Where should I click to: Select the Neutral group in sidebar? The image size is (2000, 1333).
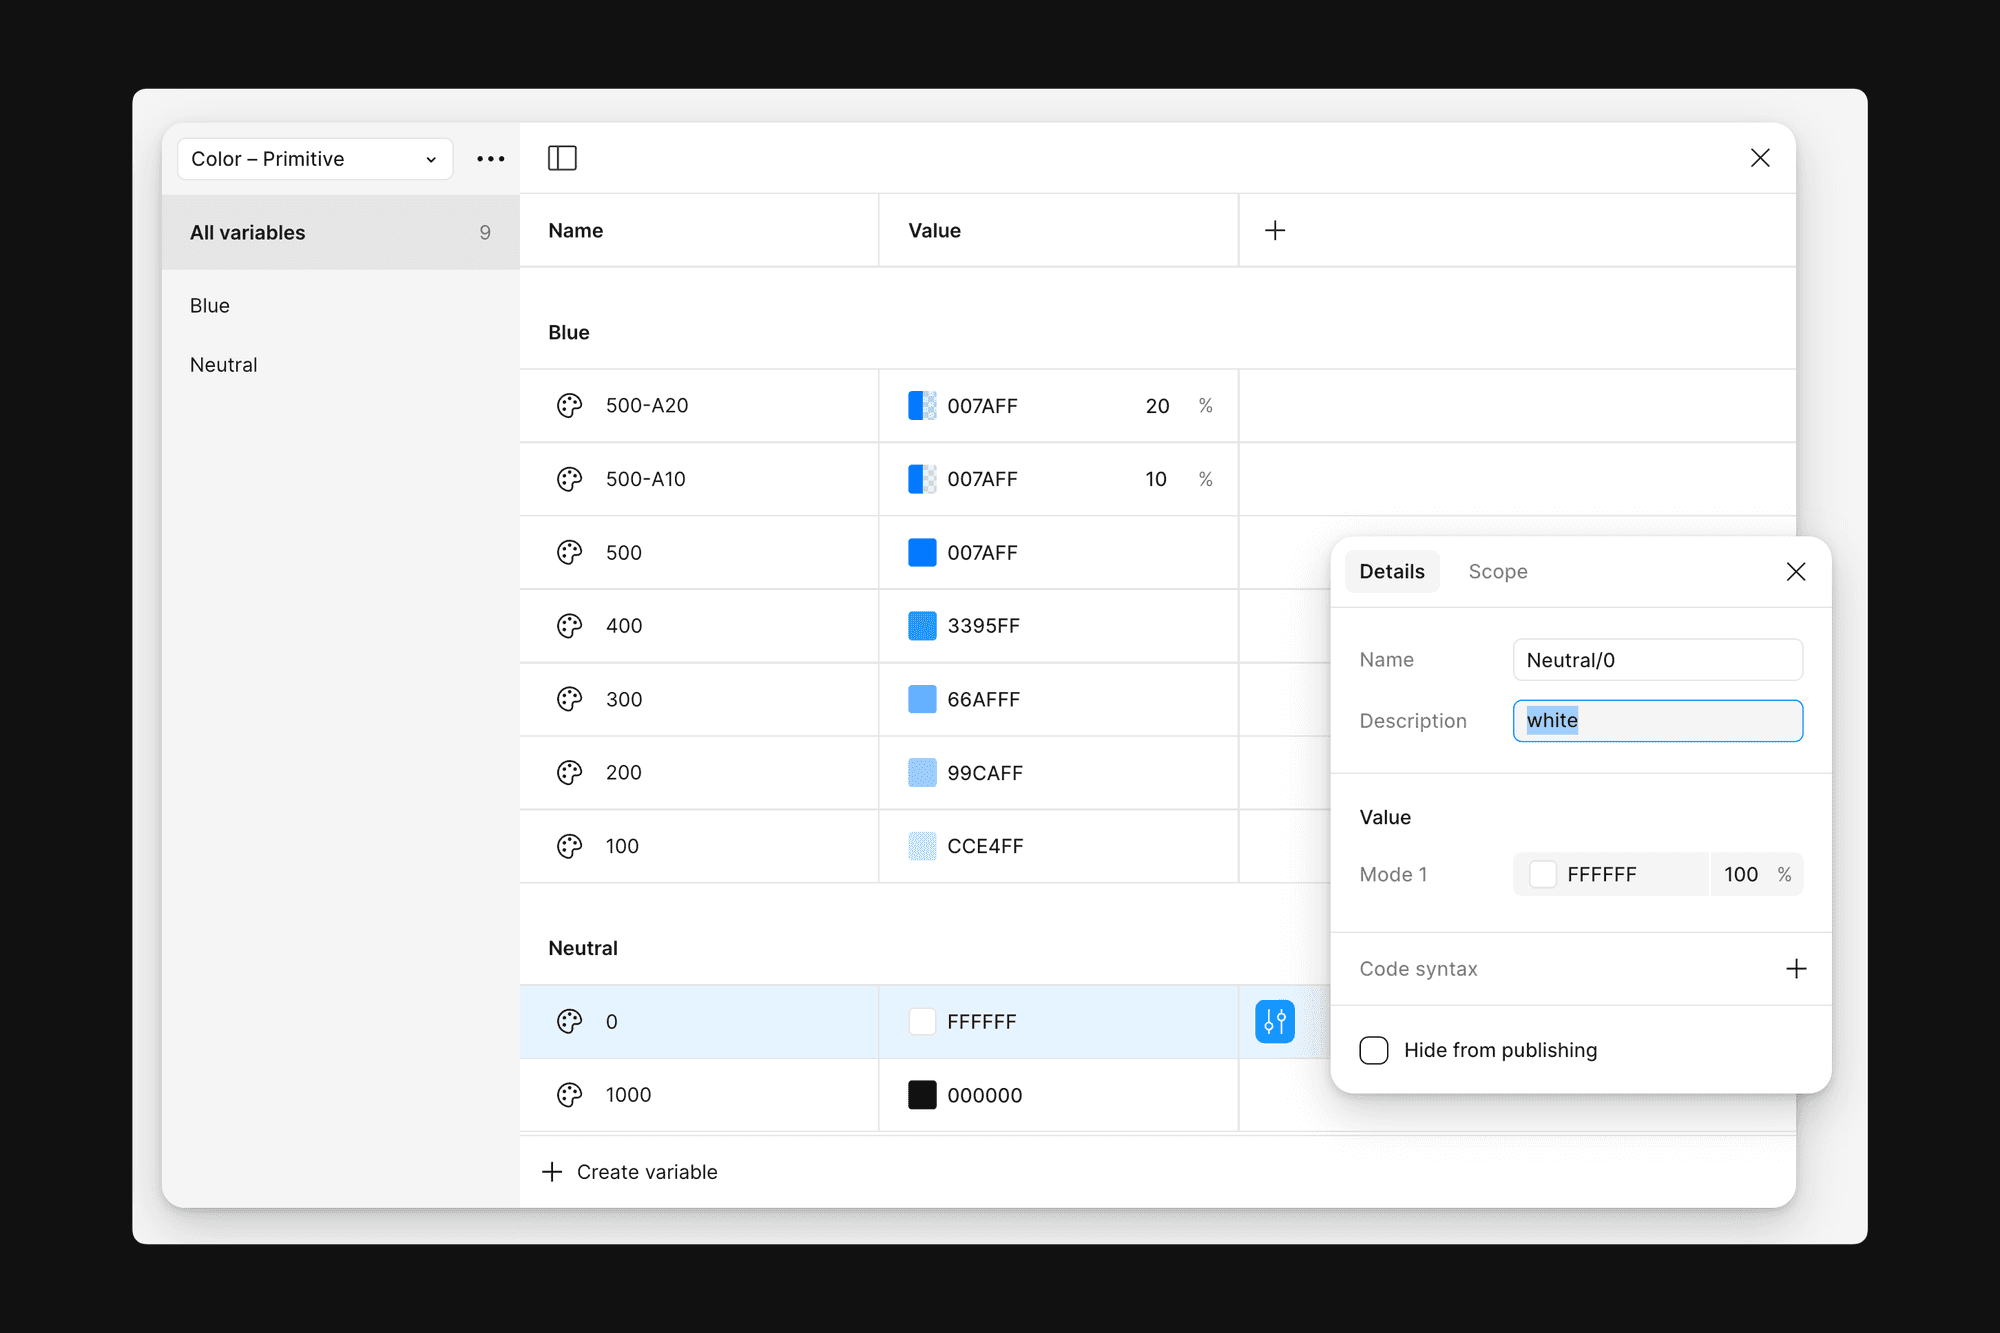224,365
